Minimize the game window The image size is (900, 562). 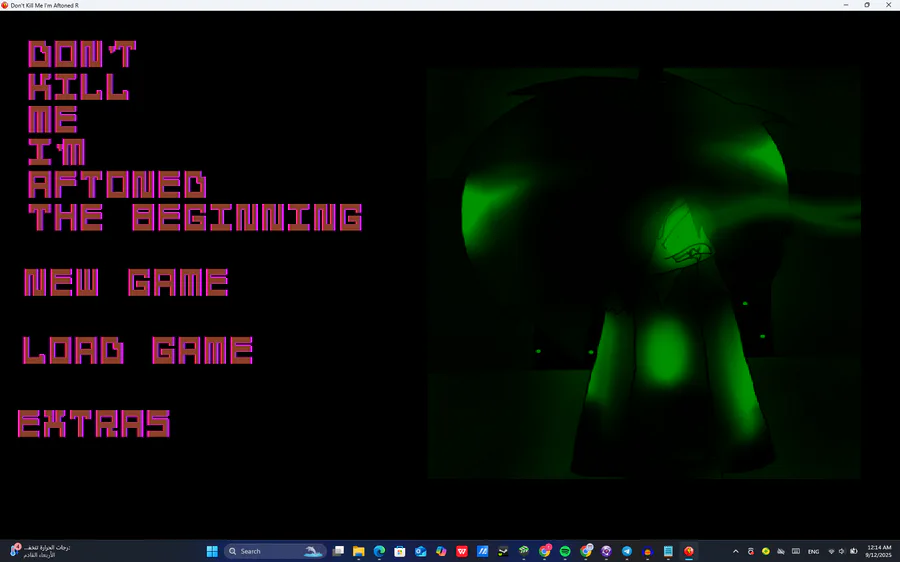point(845,5)
